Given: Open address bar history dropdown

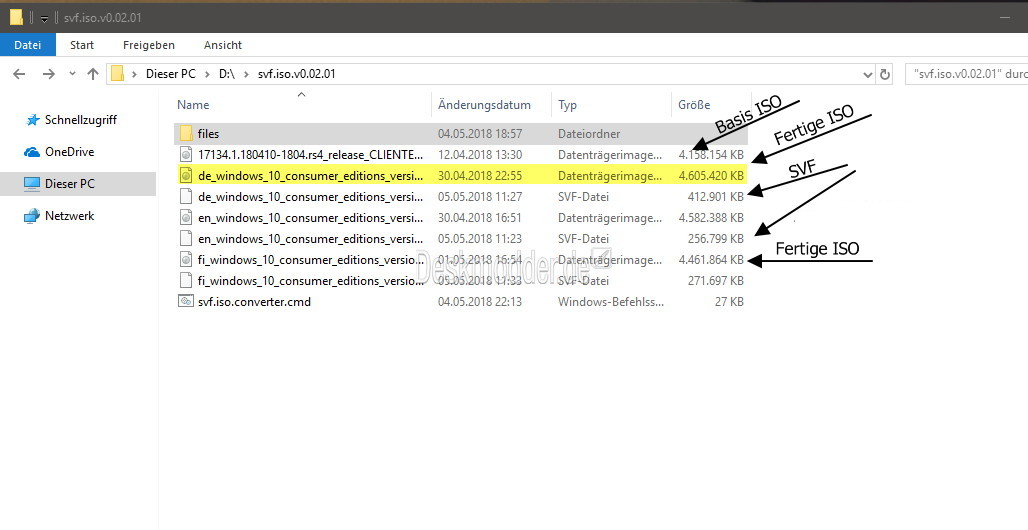Looking at the screenshot, I should pyautogui.click(x=868, y=75).
